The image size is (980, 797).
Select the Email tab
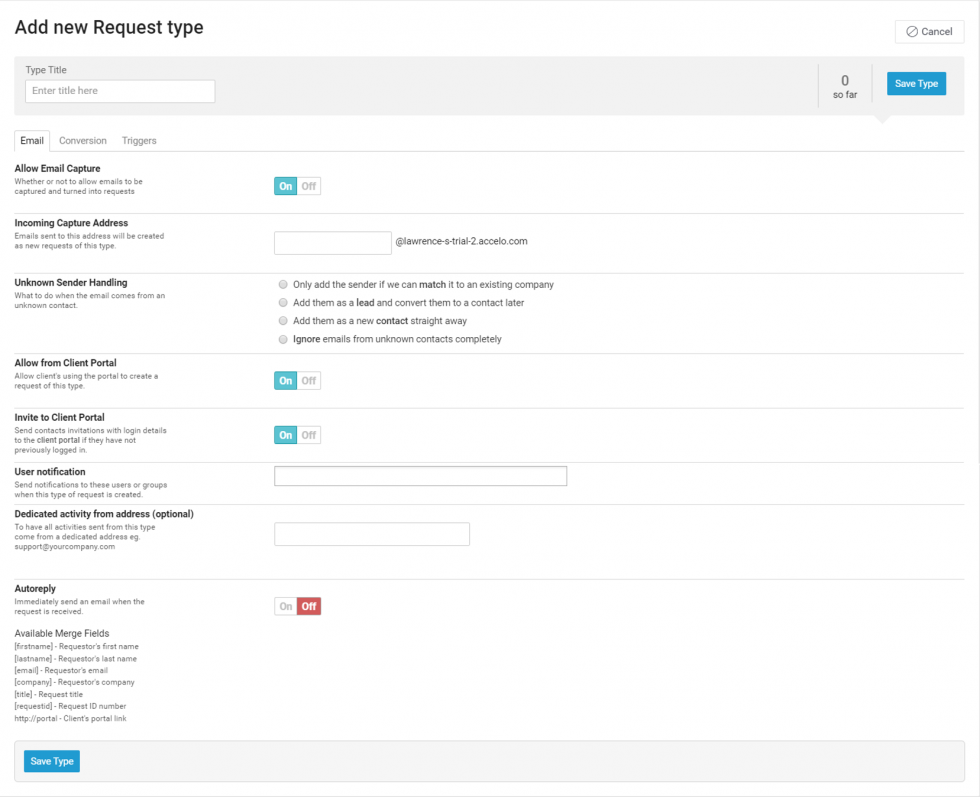(31, 140)
